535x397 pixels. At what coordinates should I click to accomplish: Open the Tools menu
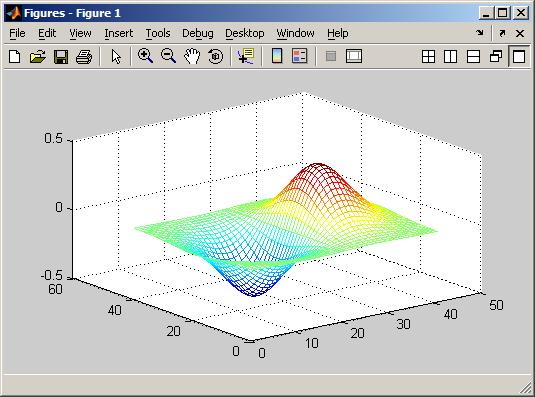pos(158,33)
